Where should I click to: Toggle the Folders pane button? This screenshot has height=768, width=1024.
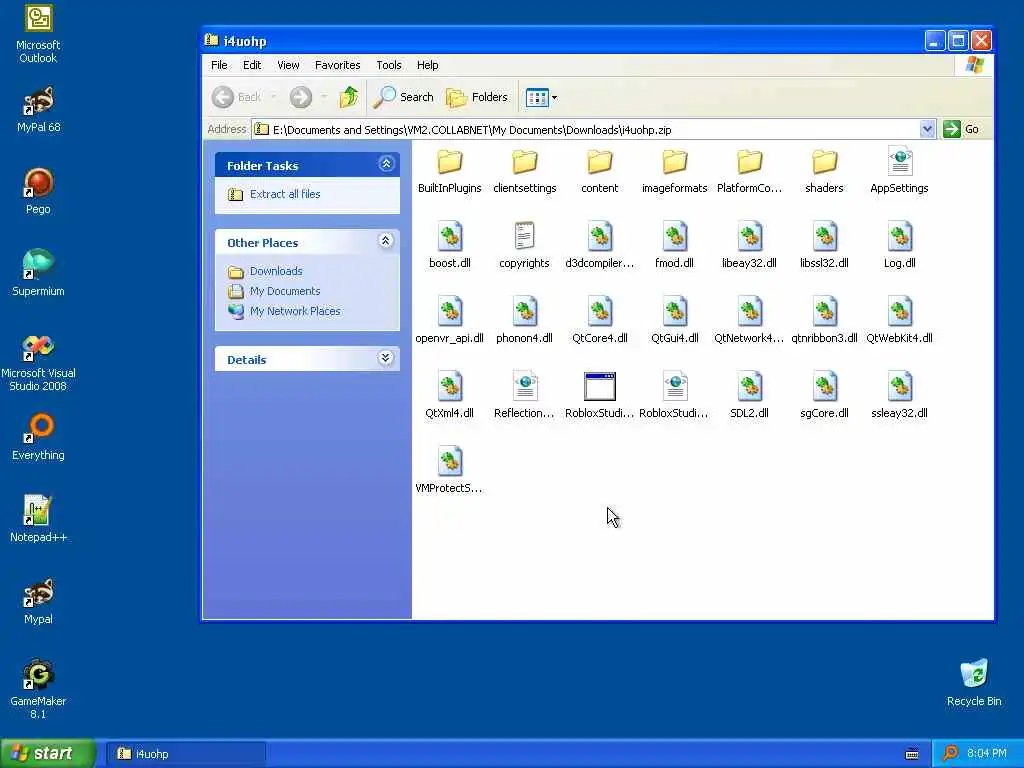477,97
